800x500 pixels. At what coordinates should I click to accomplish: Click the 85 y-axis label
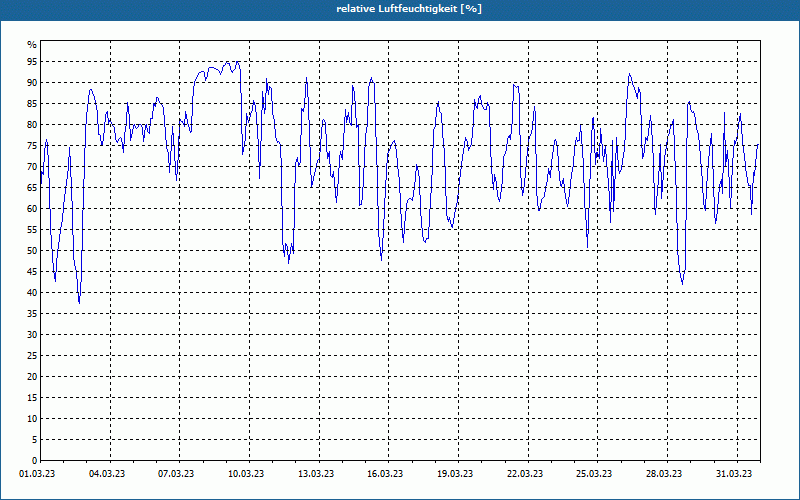click(32, 104)
